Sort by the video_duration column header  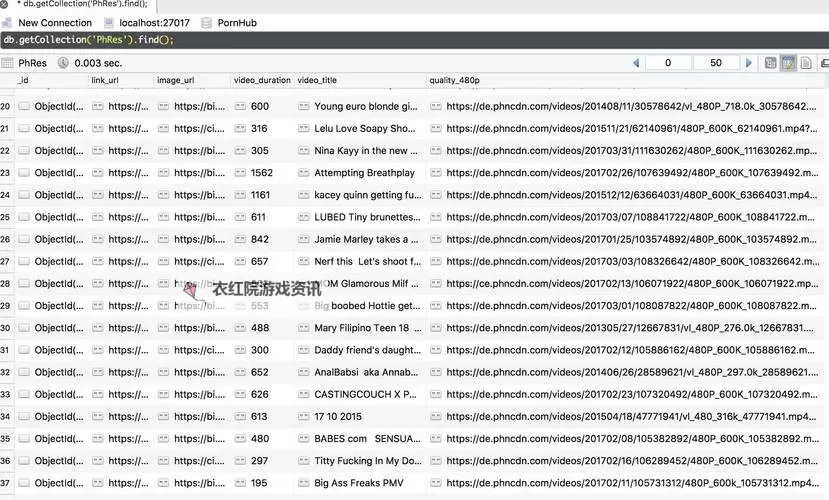[262, 80]
